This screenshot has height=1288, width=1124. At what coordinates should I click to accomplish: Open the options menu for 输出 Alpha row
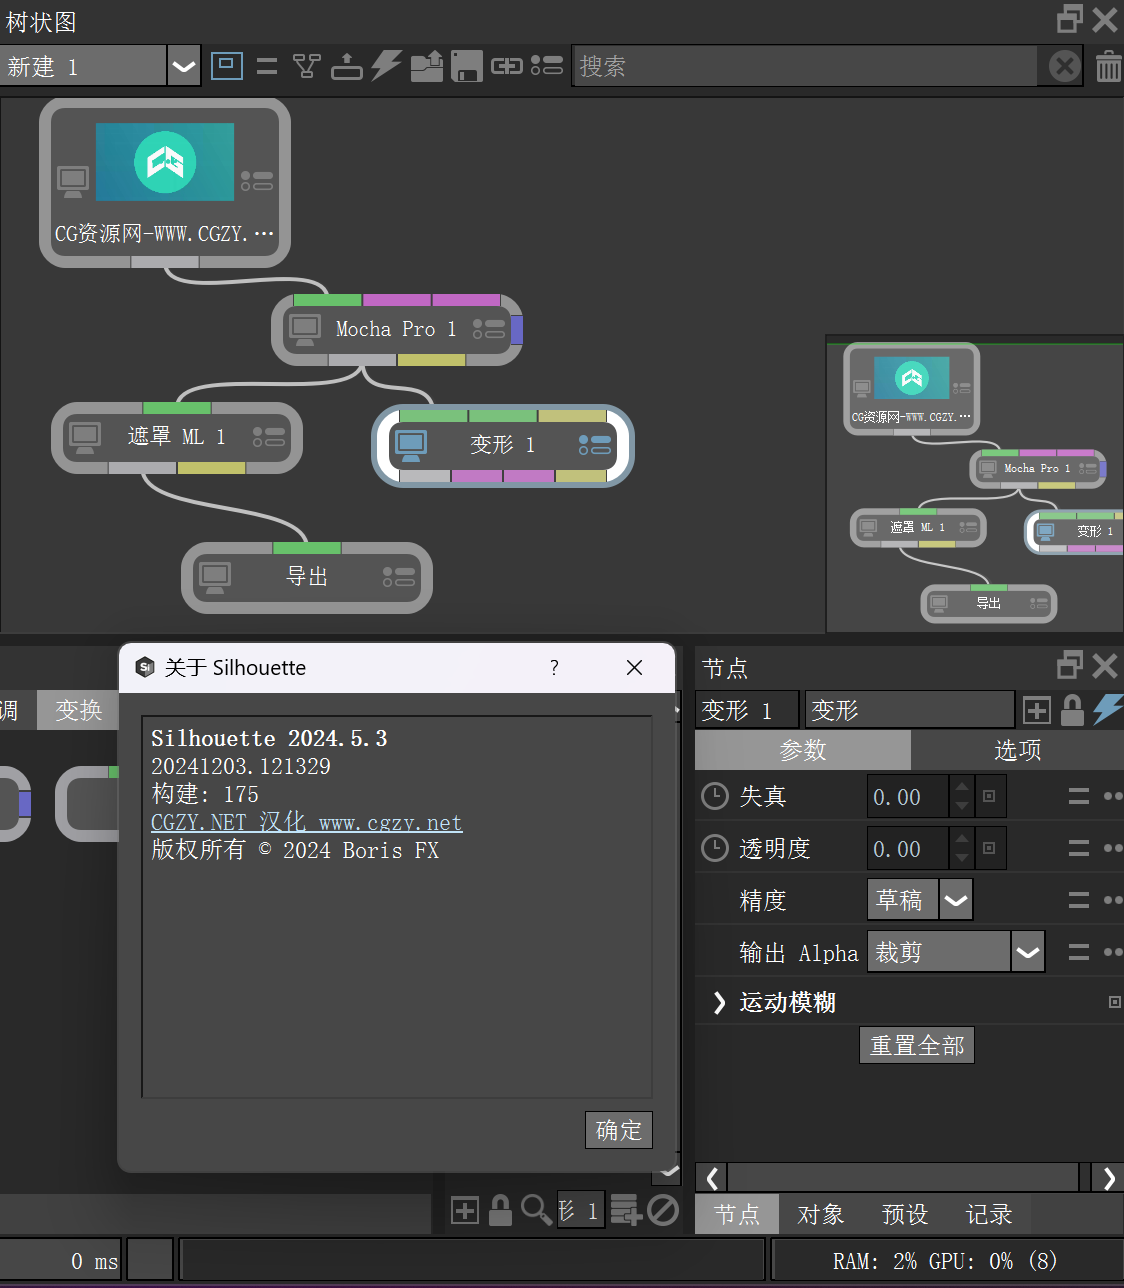click(x=1079, y=952)
